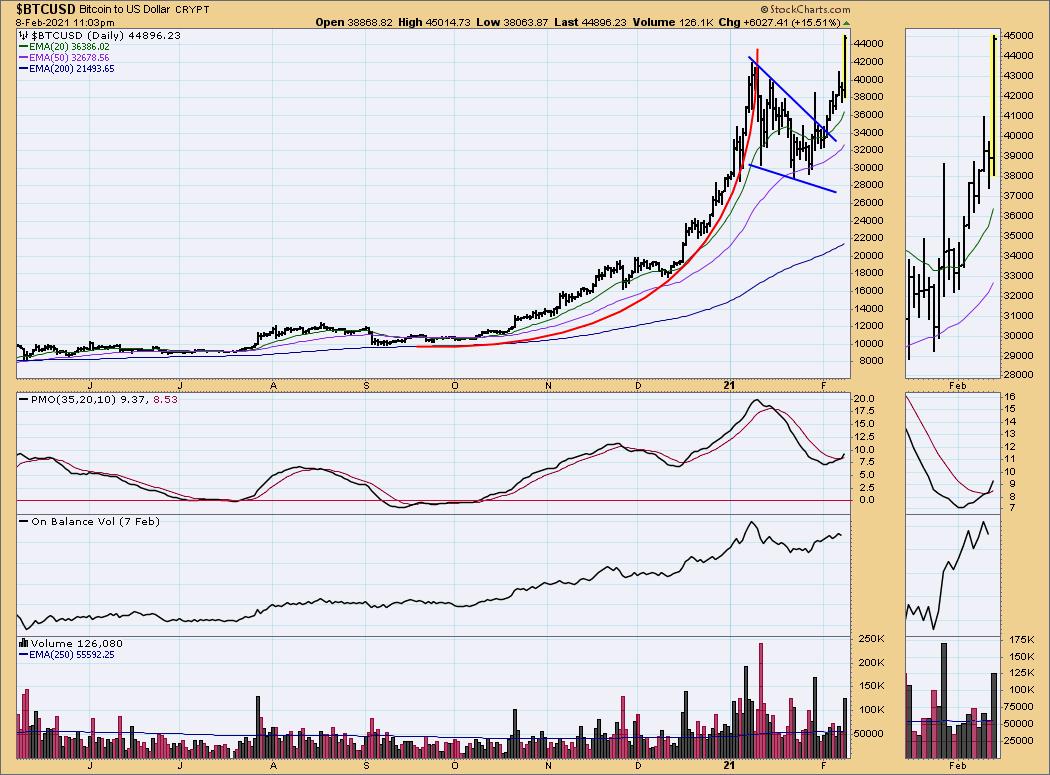The width and height of the screenshot is (1050, 775).
Task: Click the 8-Feb-2021 11:03pm timestamp
Action: pos(65,23)
